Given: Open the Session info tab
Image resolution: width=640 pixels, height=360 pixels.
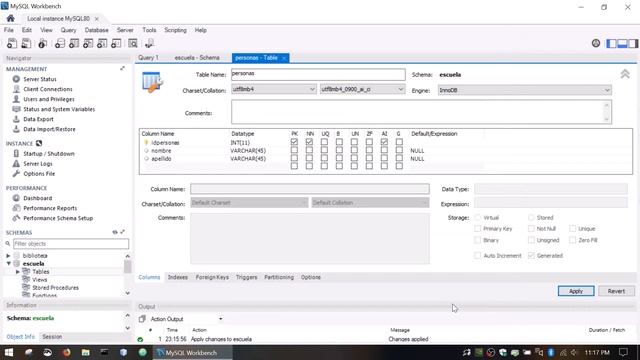Looking at the screenshot, I should click(52, 337).
